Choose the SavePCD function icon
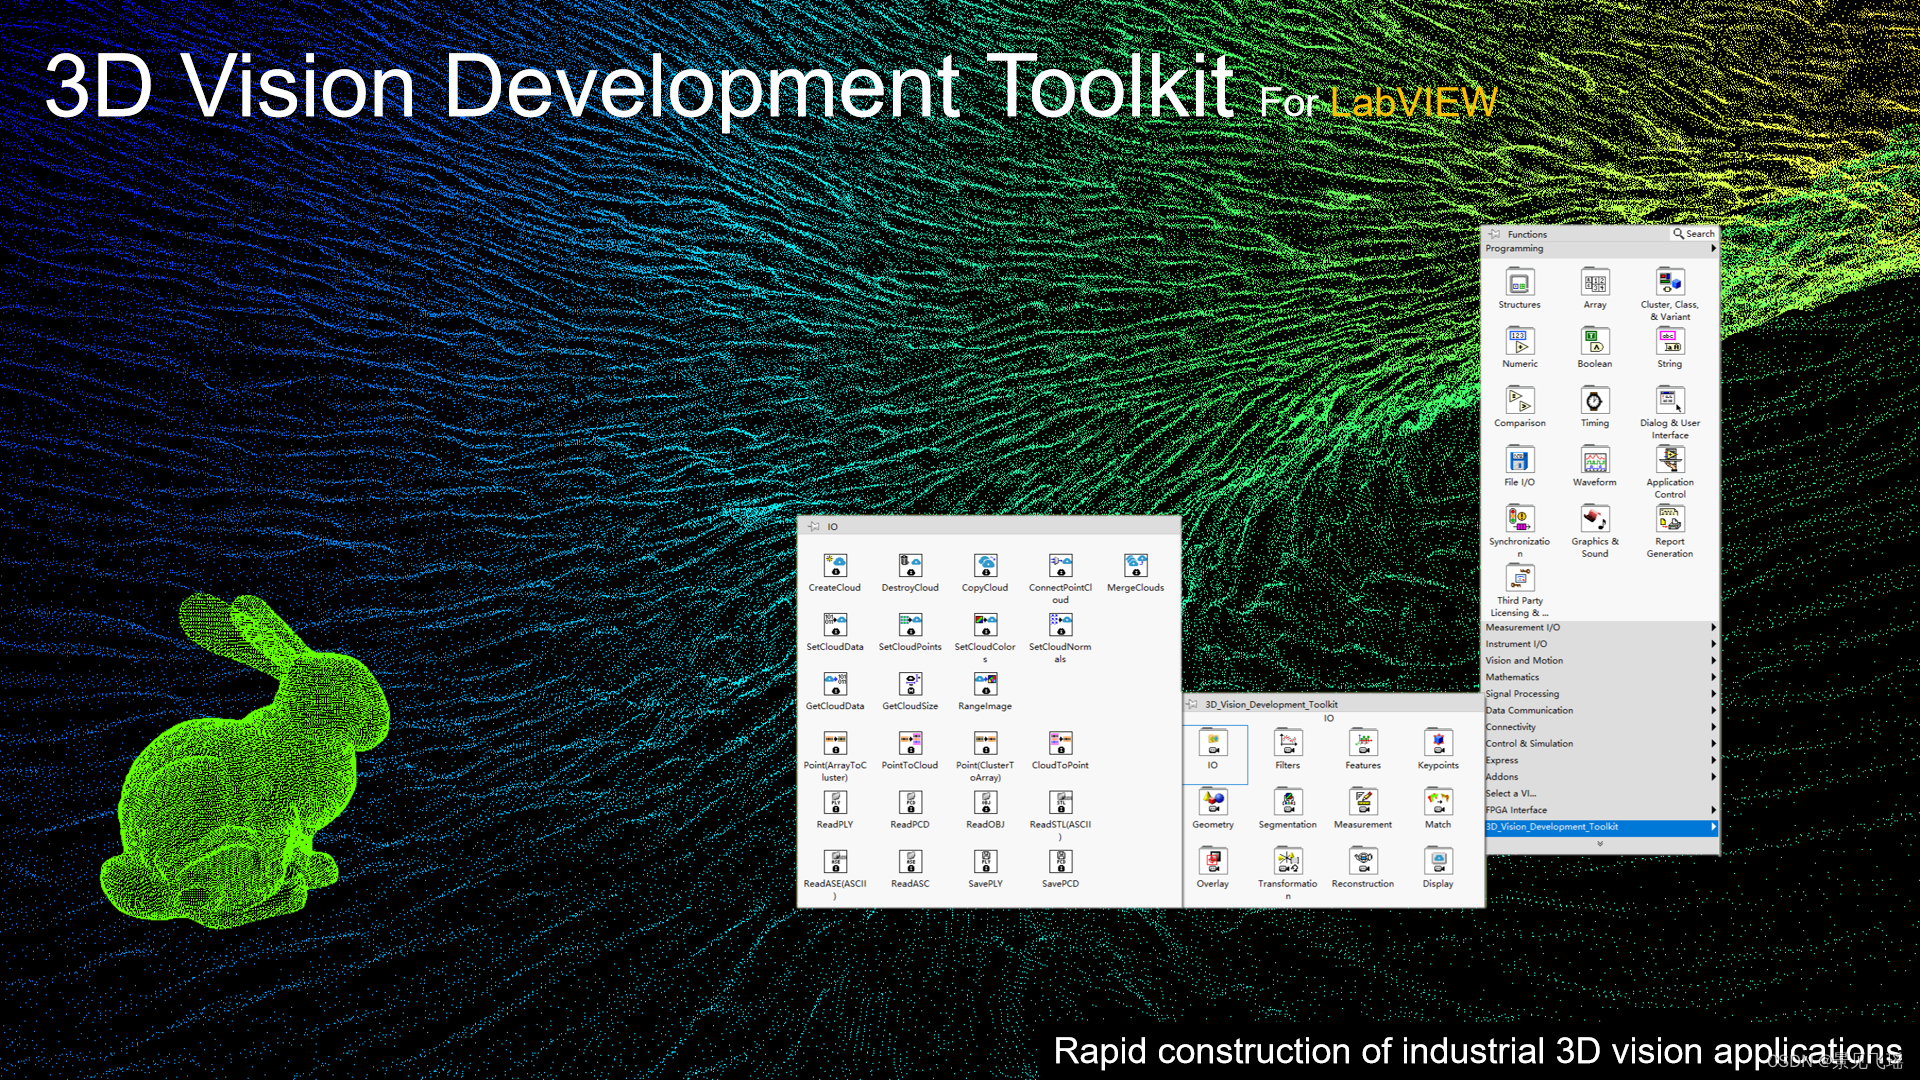Screen dimensions: 1920x1080 click(x=1060, y=862)
